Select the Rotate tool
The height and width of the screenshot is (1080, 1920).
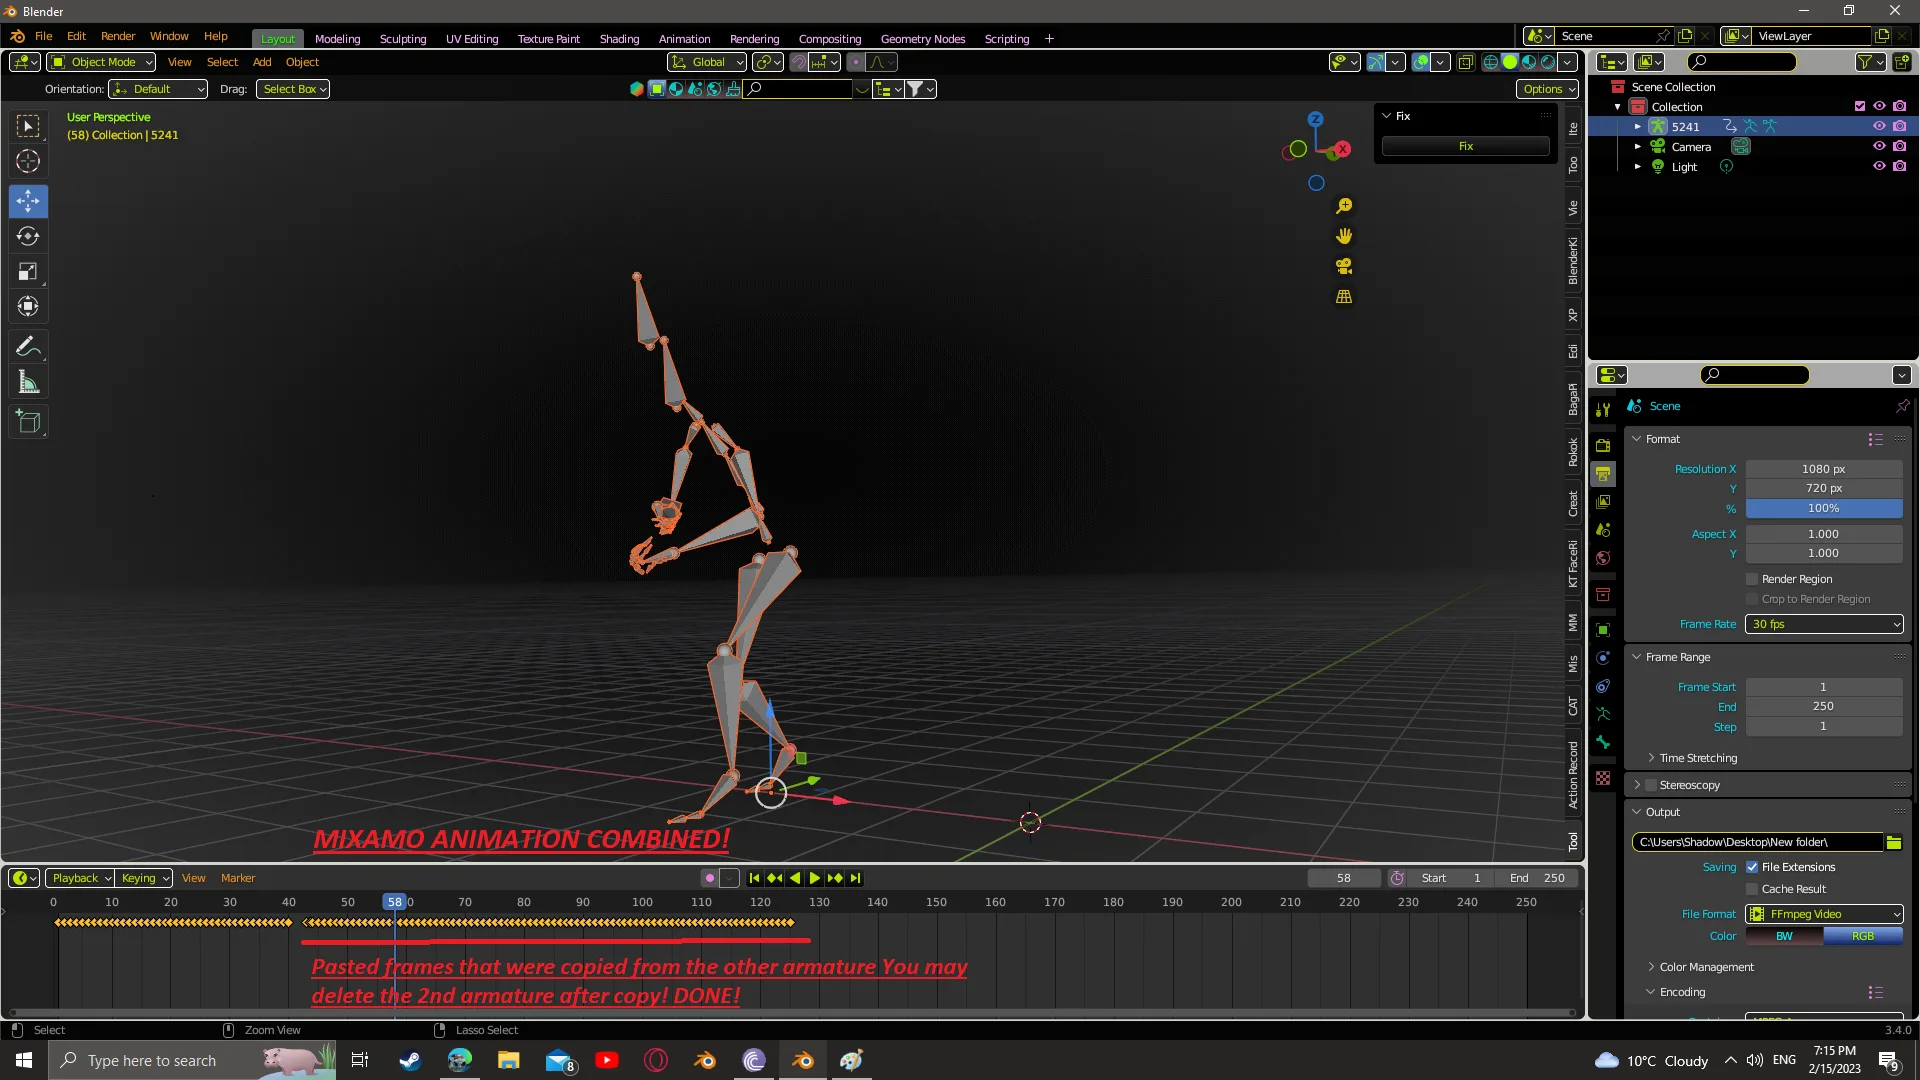(28, 236)
